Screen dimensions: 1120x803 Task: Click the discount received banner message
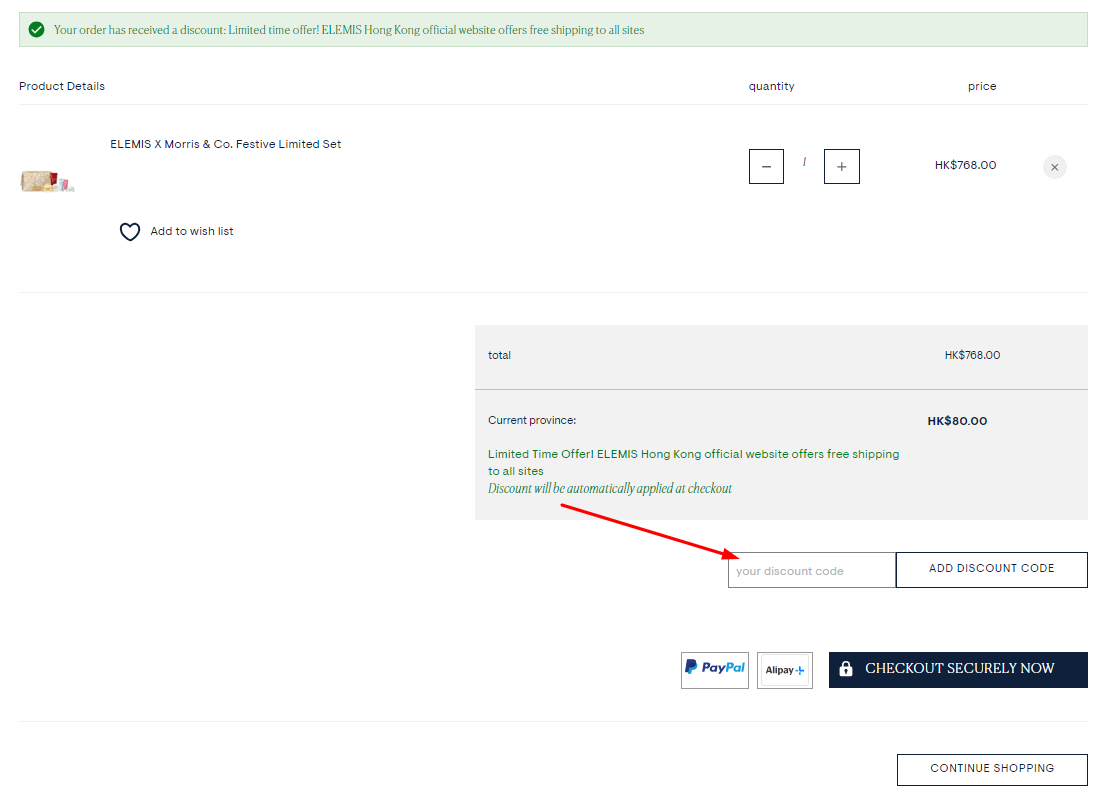(x=349, y=30)
